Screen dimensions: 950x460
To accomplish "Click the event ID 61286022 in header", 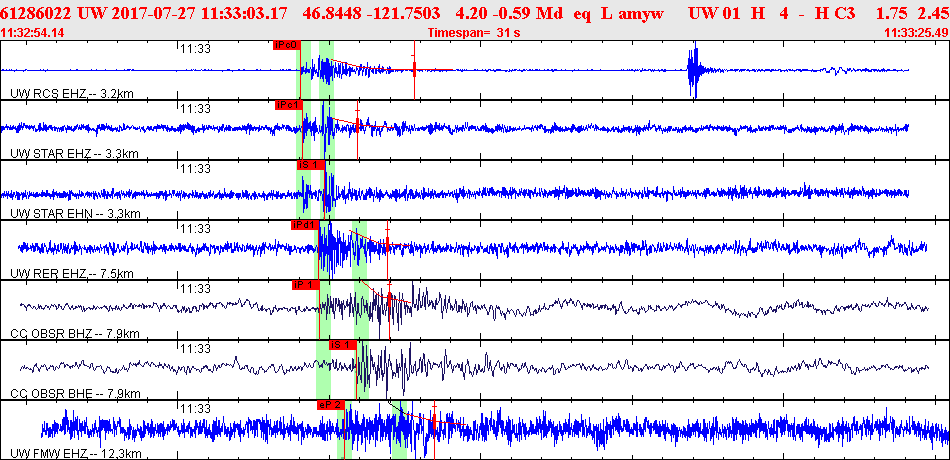I will [36, 13].
